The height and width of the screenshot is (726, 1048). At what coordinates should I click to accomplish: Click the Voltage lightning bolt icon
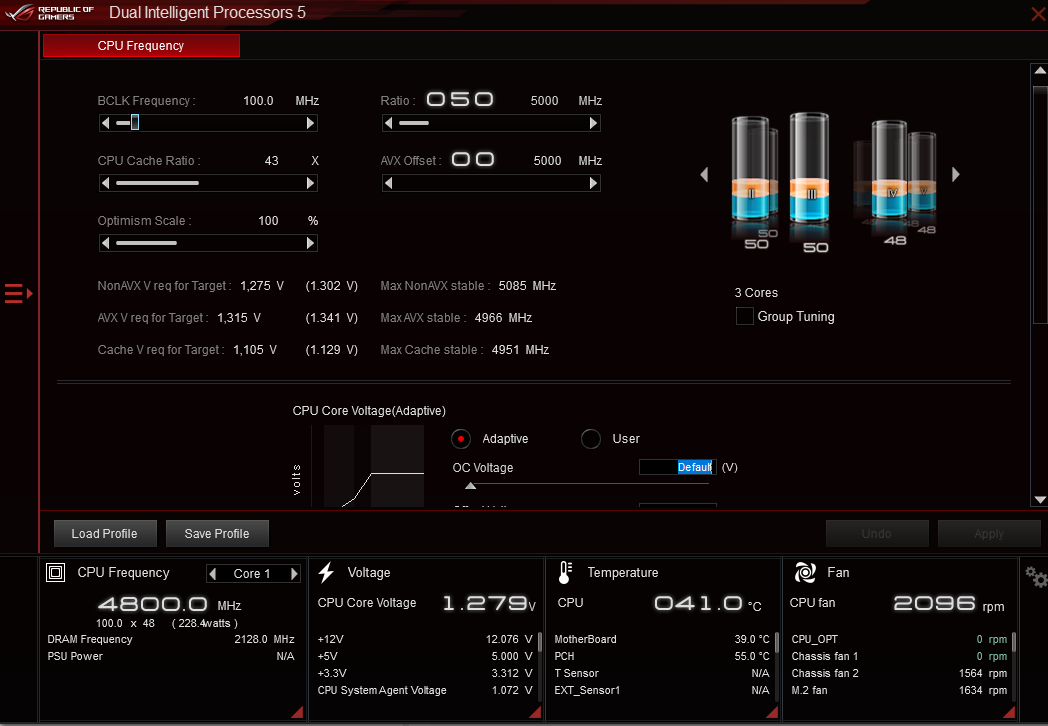click(x=326, y=572)
